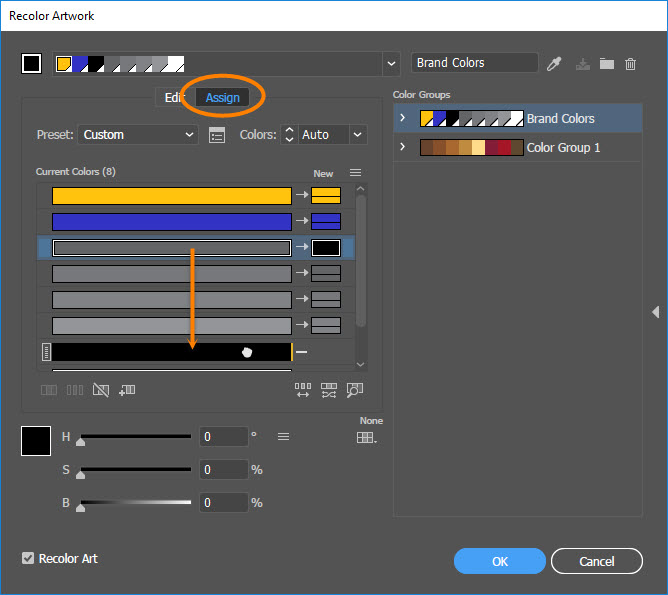668x595 pixels.
Task: Click the eyedropper get colors icon
Action: click(554, 64)
